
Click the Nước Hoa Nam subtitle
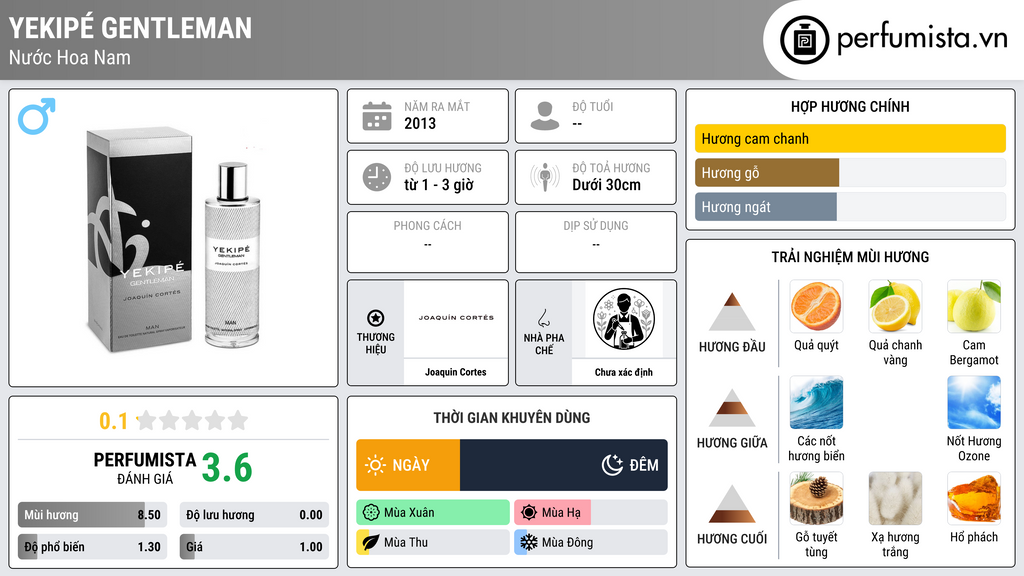(69, 57)
